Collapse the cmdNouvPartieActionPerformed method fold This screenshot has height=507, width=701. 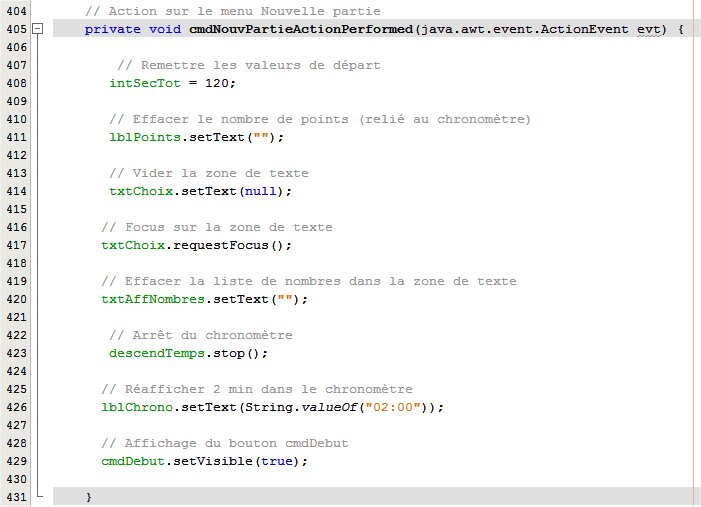click(38, 29)
